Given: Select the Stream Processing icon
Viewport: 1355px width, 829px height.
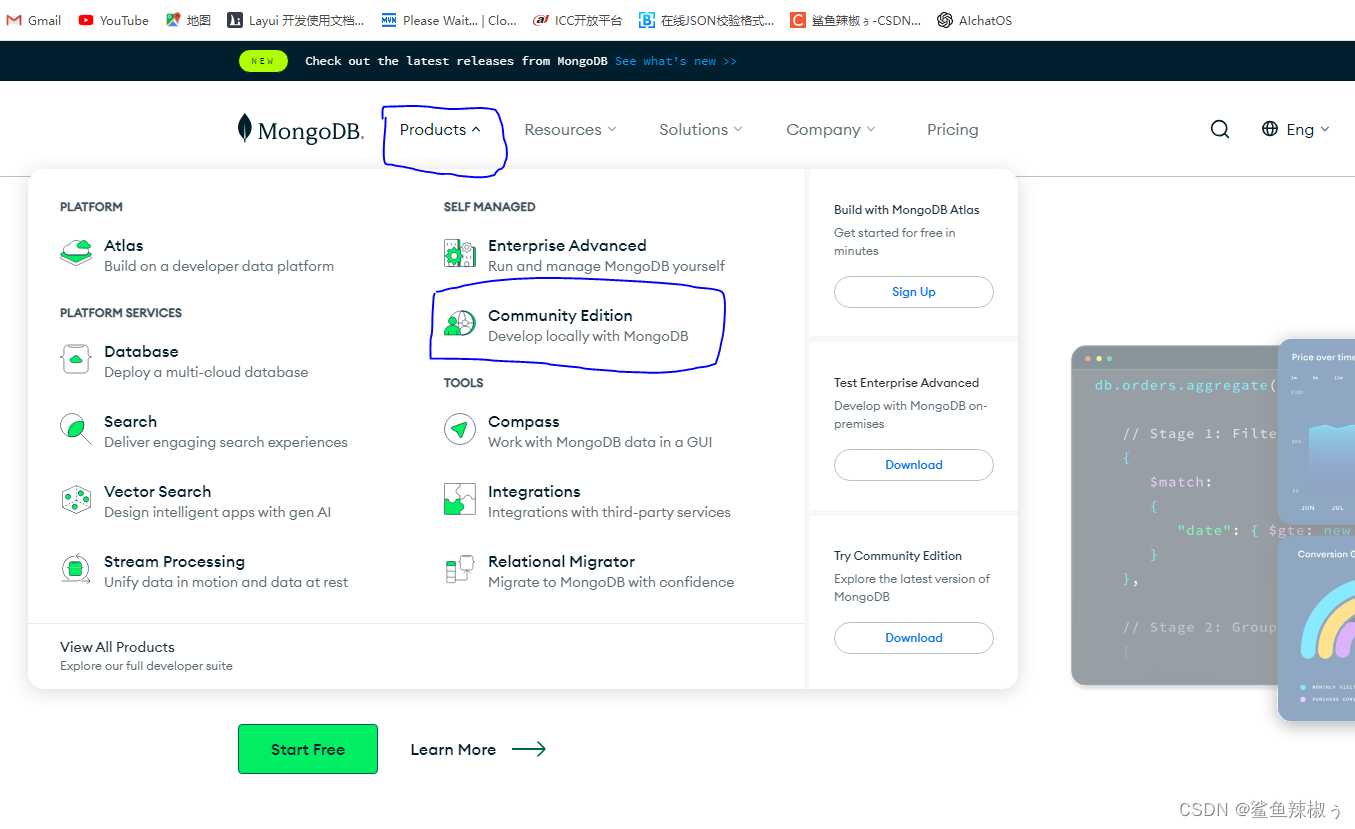Looking at the screenshot, I should [x=76, y=569].
